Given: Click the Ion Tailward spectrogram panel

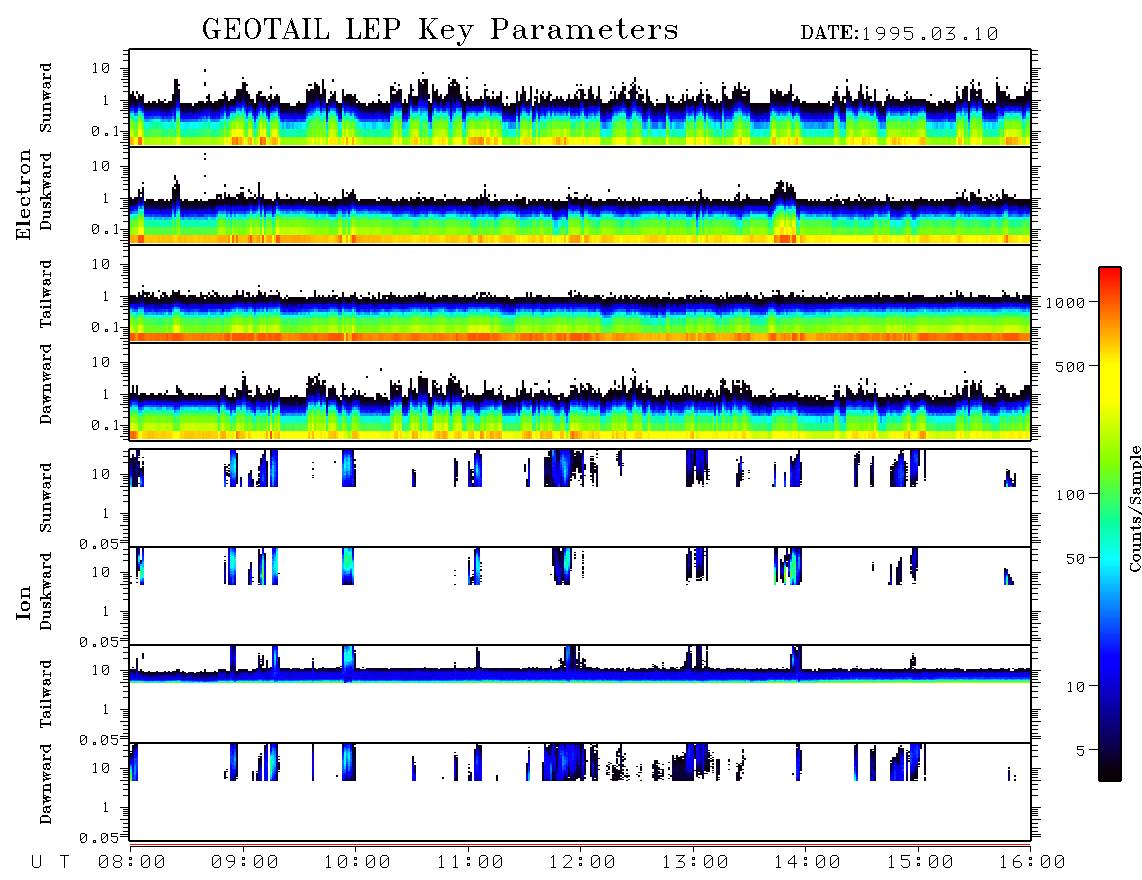Looking at the screenshot, I should (580, 694).
